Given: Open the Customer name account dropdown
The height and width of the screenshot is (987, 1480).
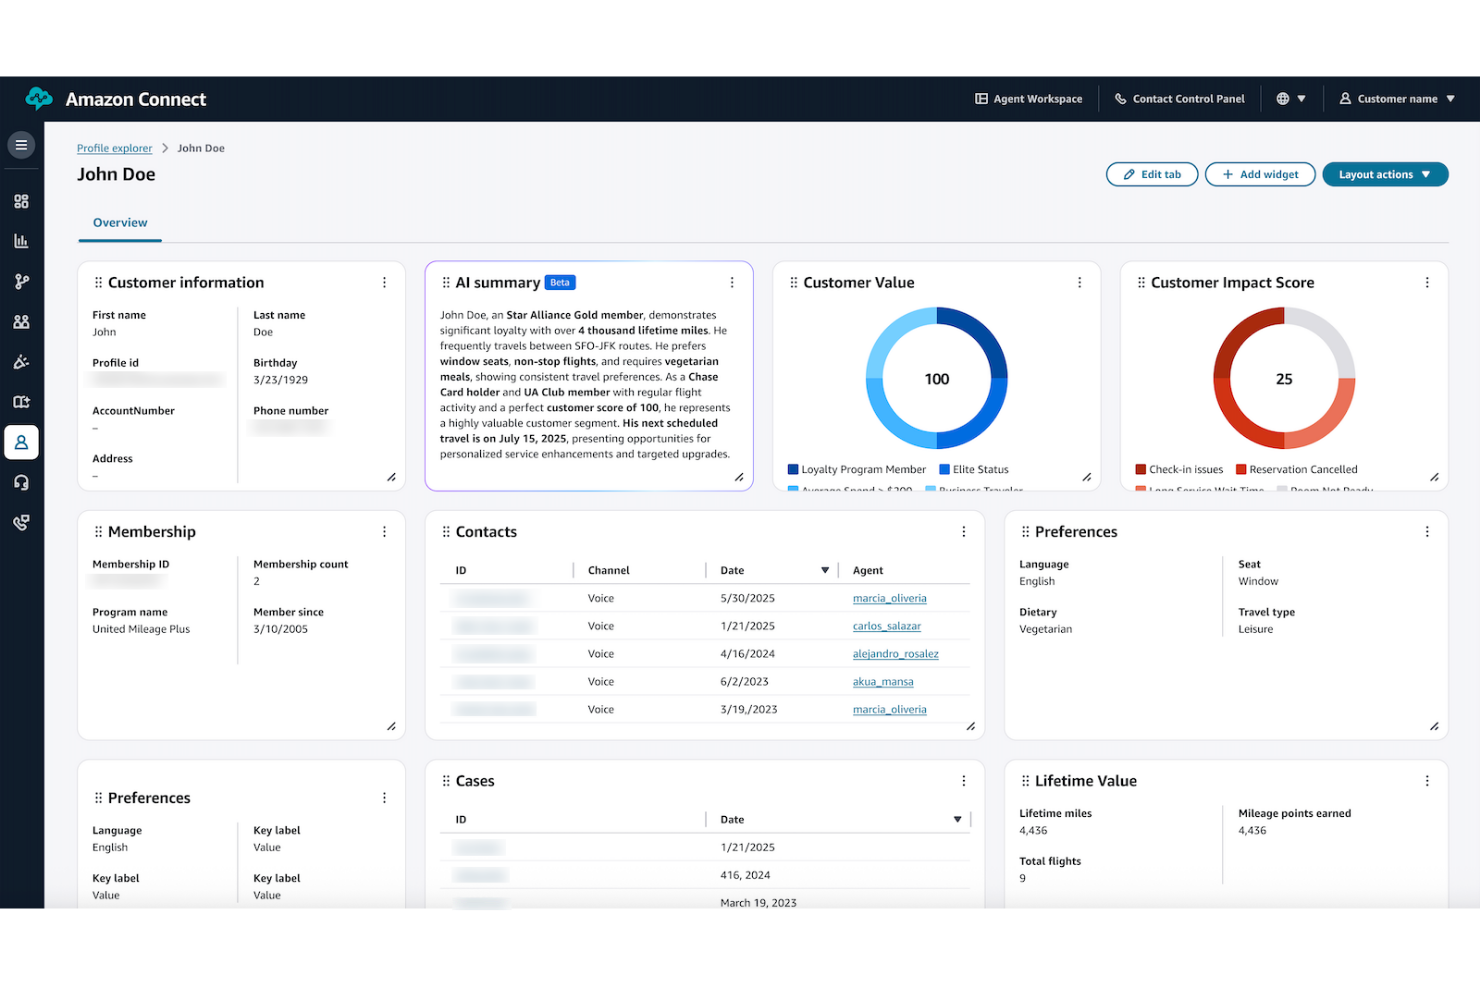Looking at the screenshot, I should [1396, 98].
